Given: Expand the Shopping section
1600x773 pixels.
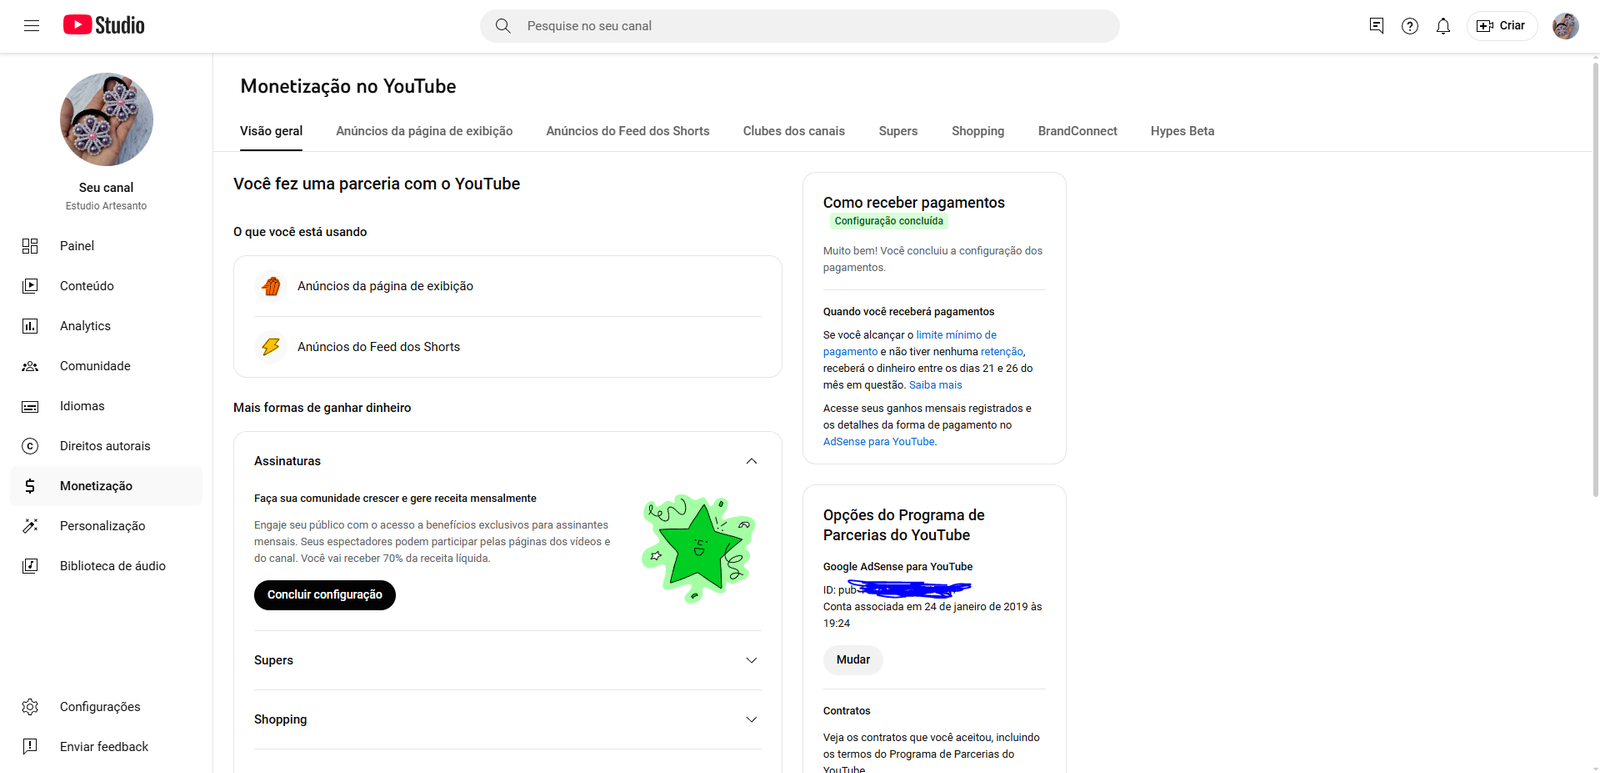Looking at the screenshot, I should click(x=751, y=719).
